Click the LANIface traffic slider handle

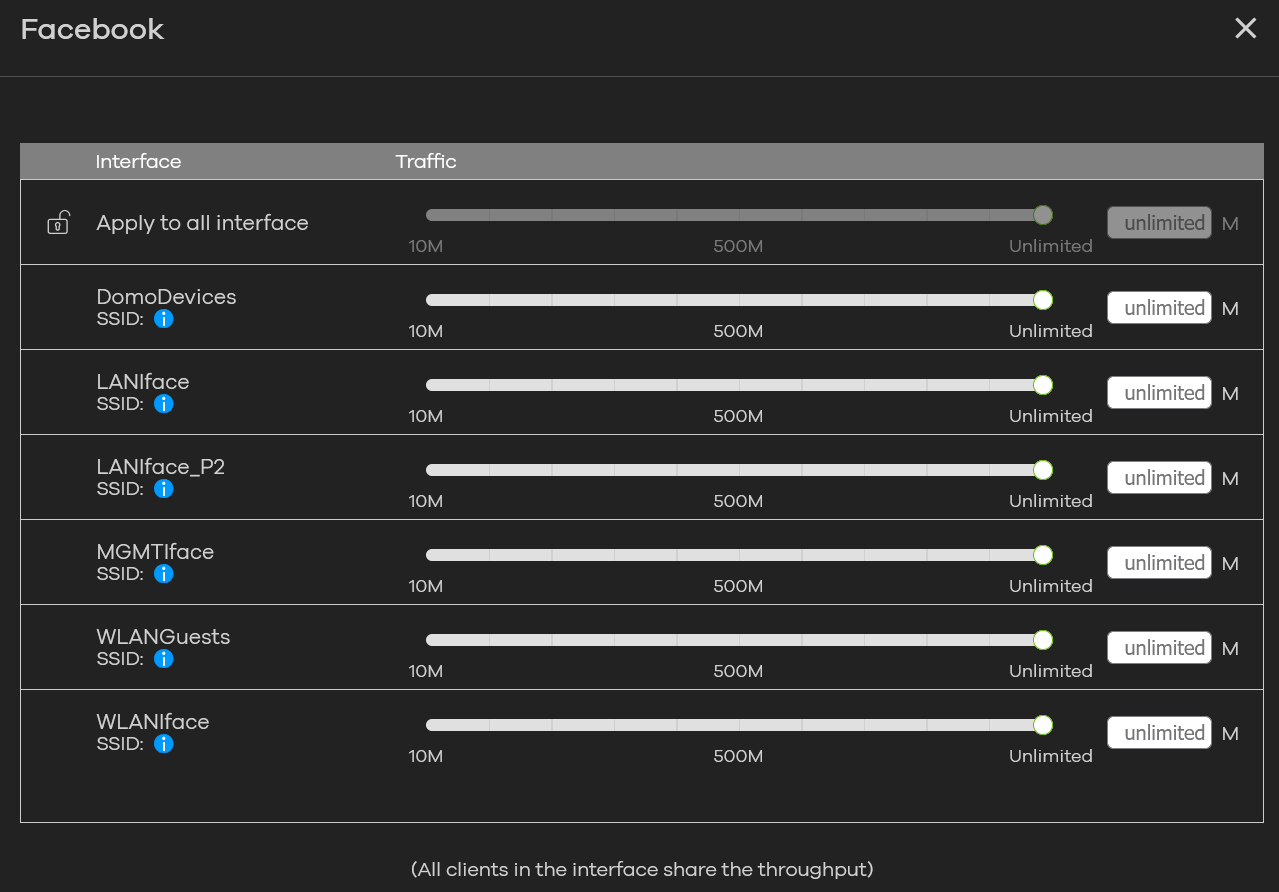click(1043, 385)
